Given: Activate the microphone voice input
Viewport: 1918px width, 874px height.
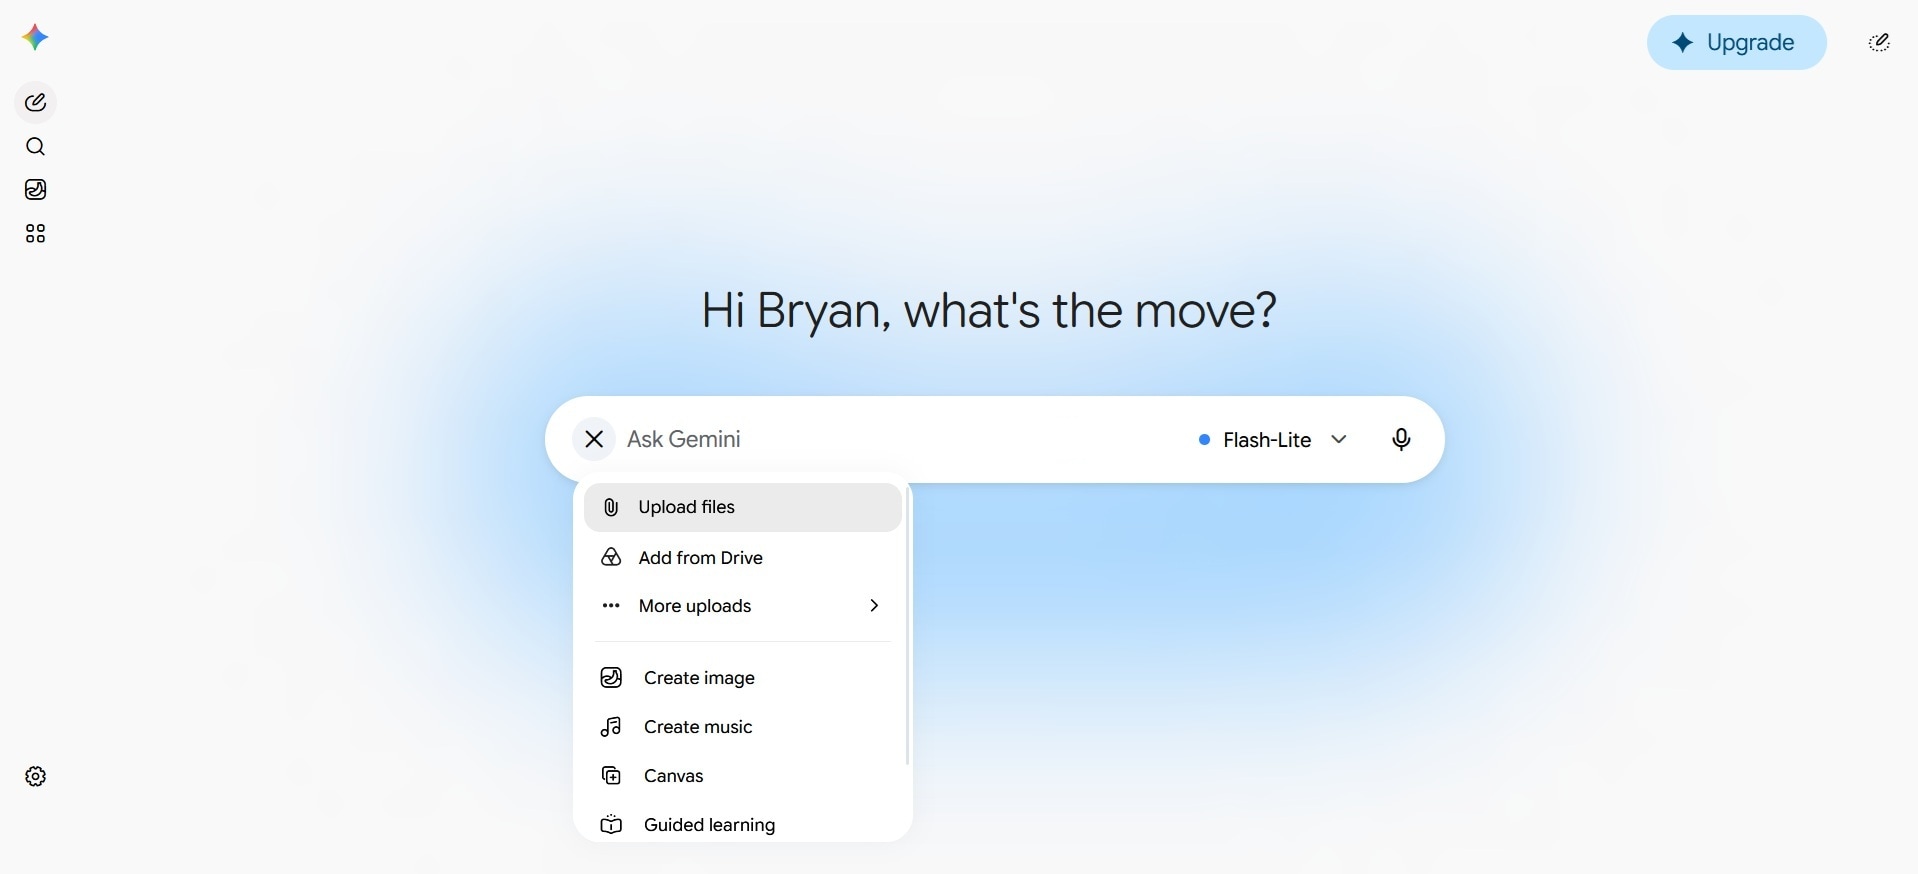Looking at the screenshot, I should click(x=1401, y=439).
